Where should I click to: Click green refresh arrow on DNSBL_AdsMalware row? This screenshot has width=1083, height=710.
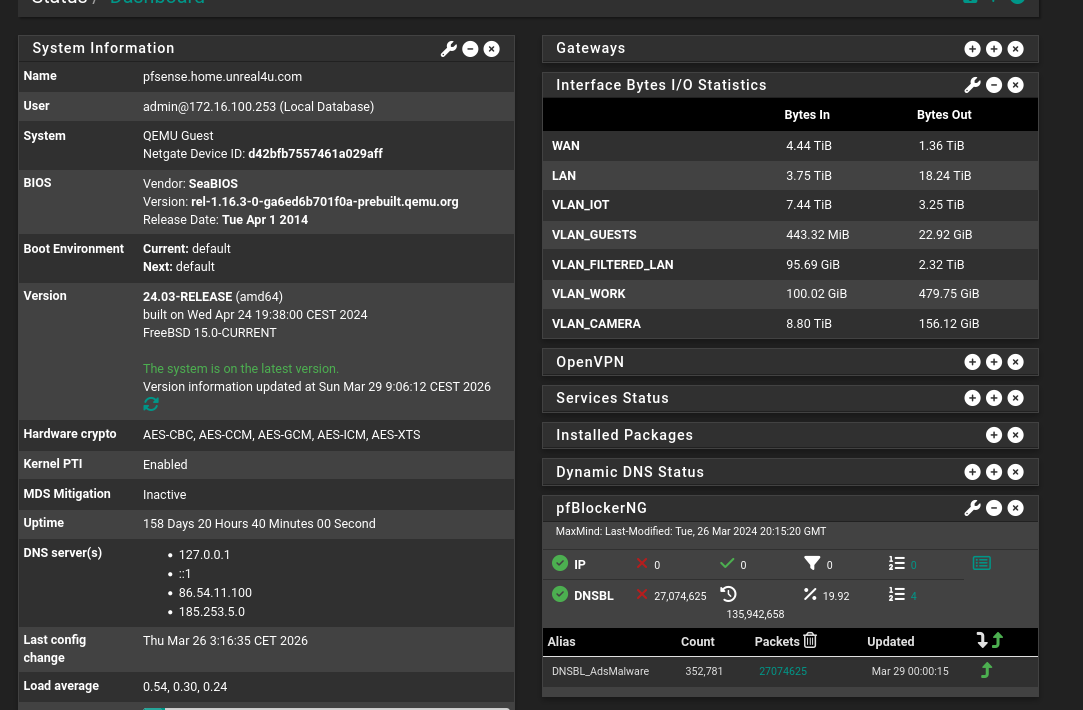click(986, 670)
